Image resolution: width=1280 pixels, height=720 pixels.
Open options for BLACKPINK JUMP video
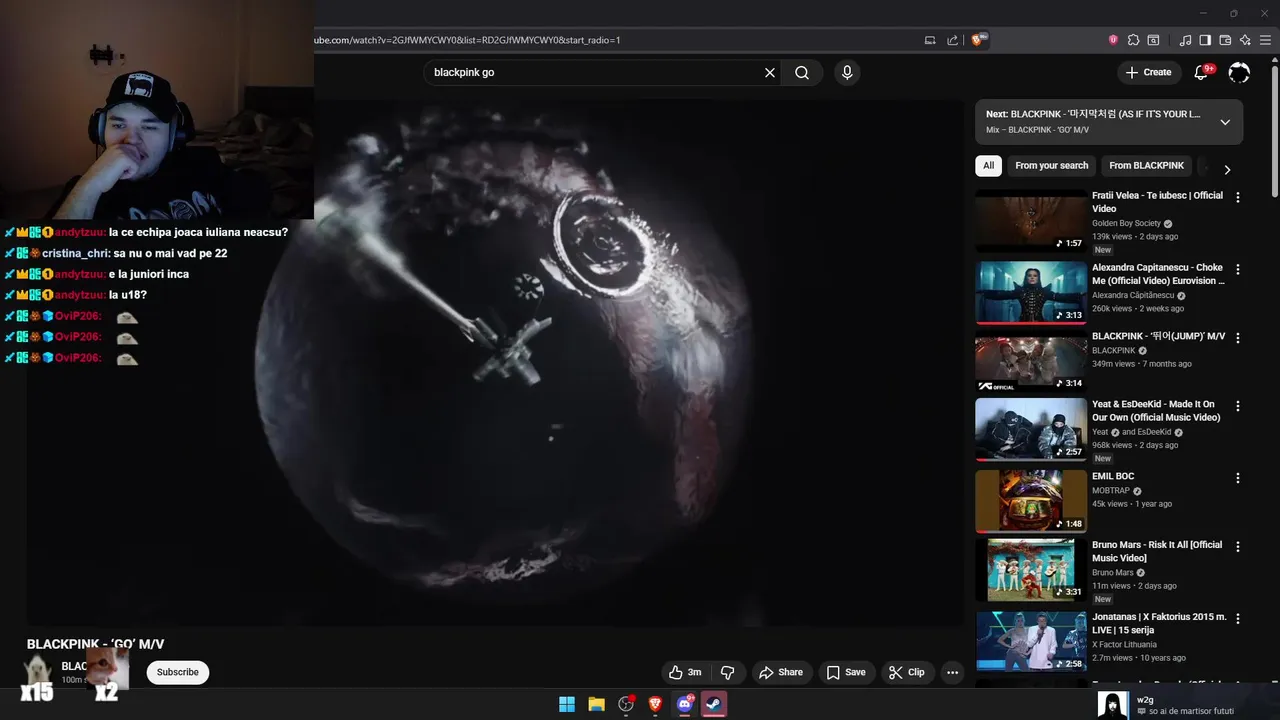[x=1238, y=338]
